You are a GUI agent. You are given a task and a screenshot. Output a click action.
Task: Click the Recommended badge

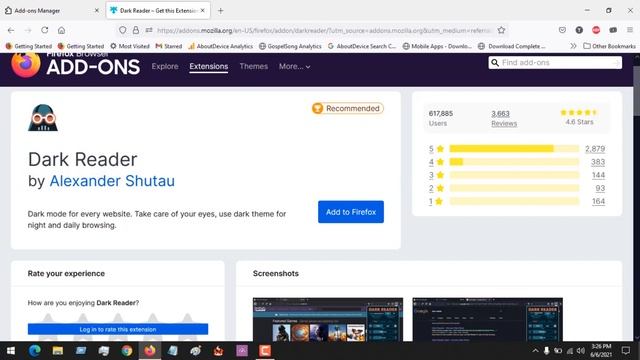tap(347, 108)
